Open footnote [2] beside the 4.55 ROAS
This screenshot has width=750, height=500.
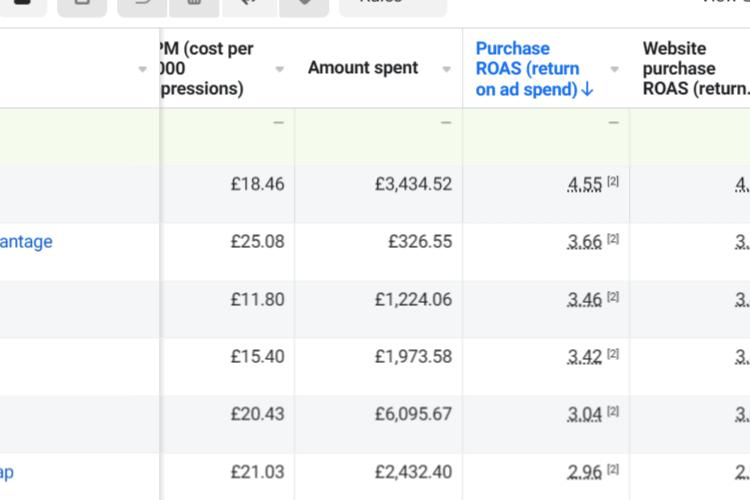coord(613,181)
